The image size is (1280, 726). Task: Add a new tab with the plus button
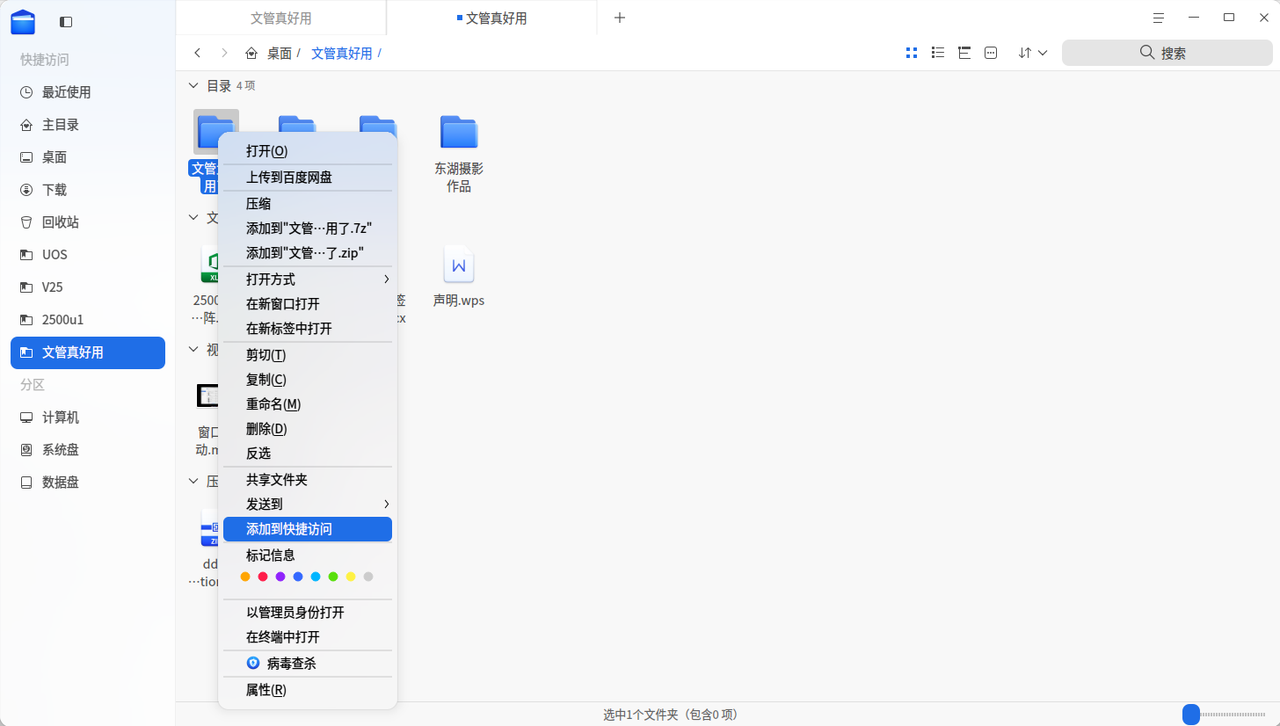pyautogui.click(x=620, y=18)
